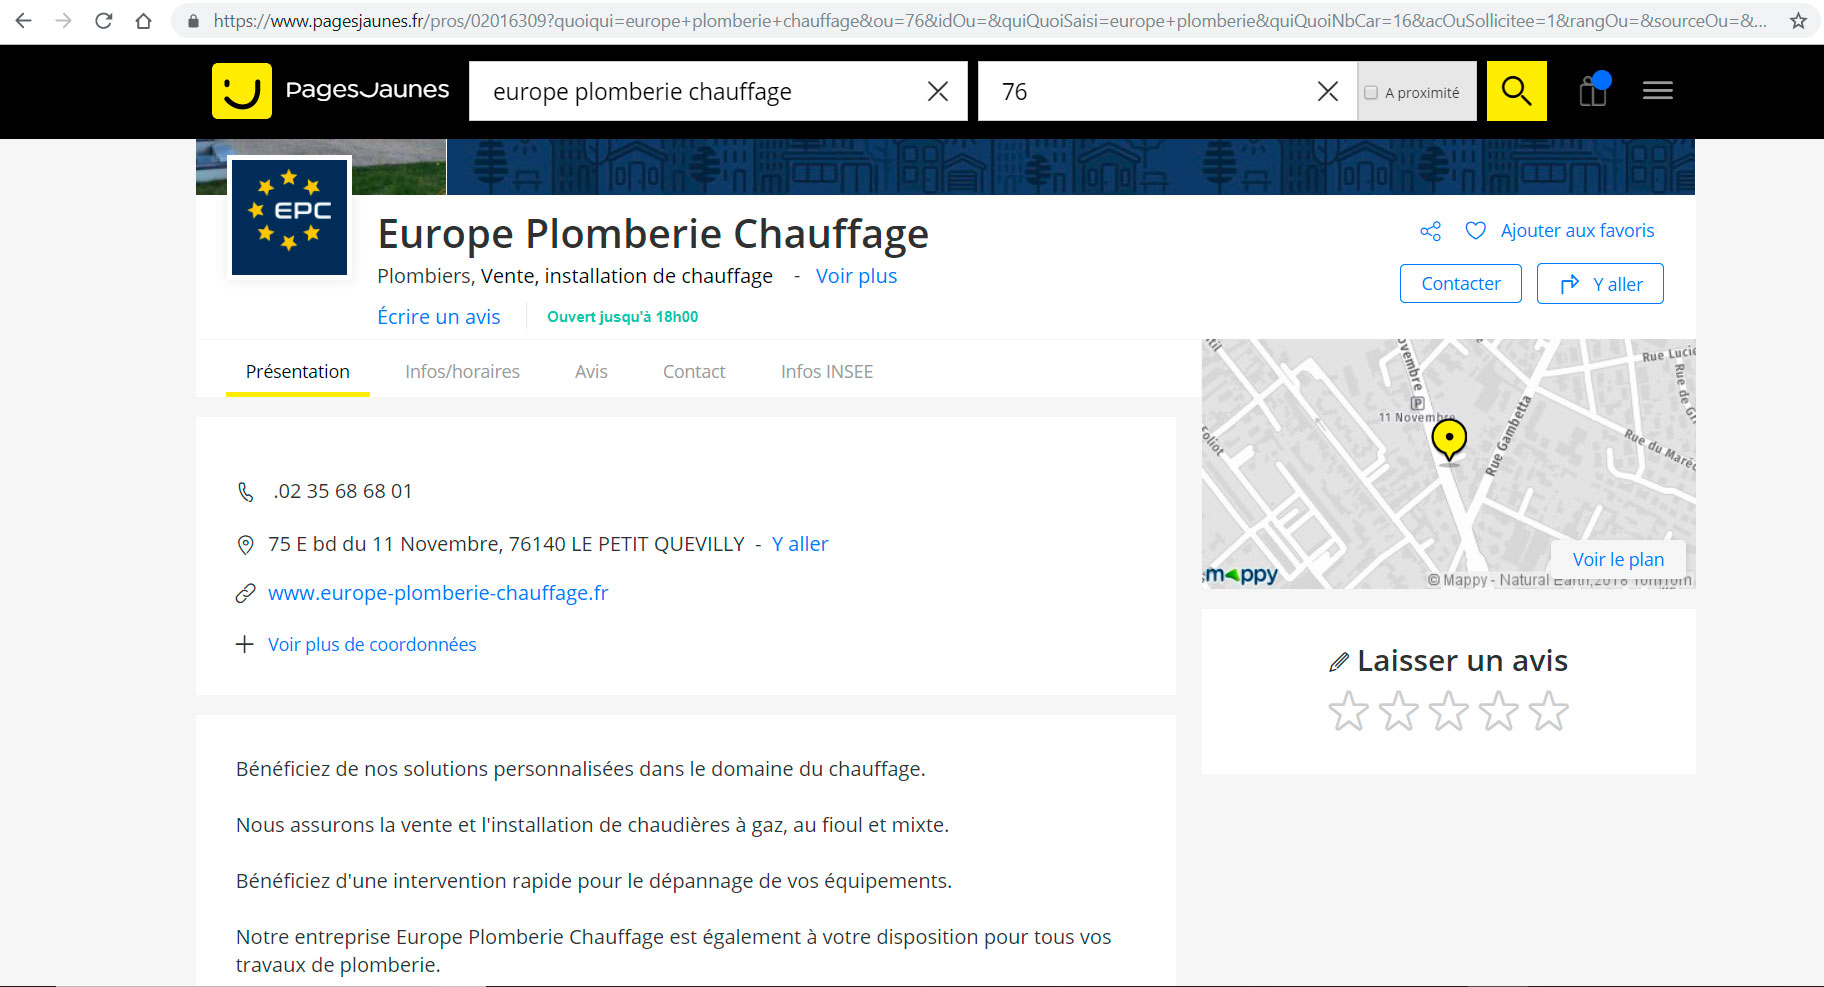Expand categories with 'Voir plus'
Image resolution: width=1824 pixels, height=987 pixels.
coord(856,276)
